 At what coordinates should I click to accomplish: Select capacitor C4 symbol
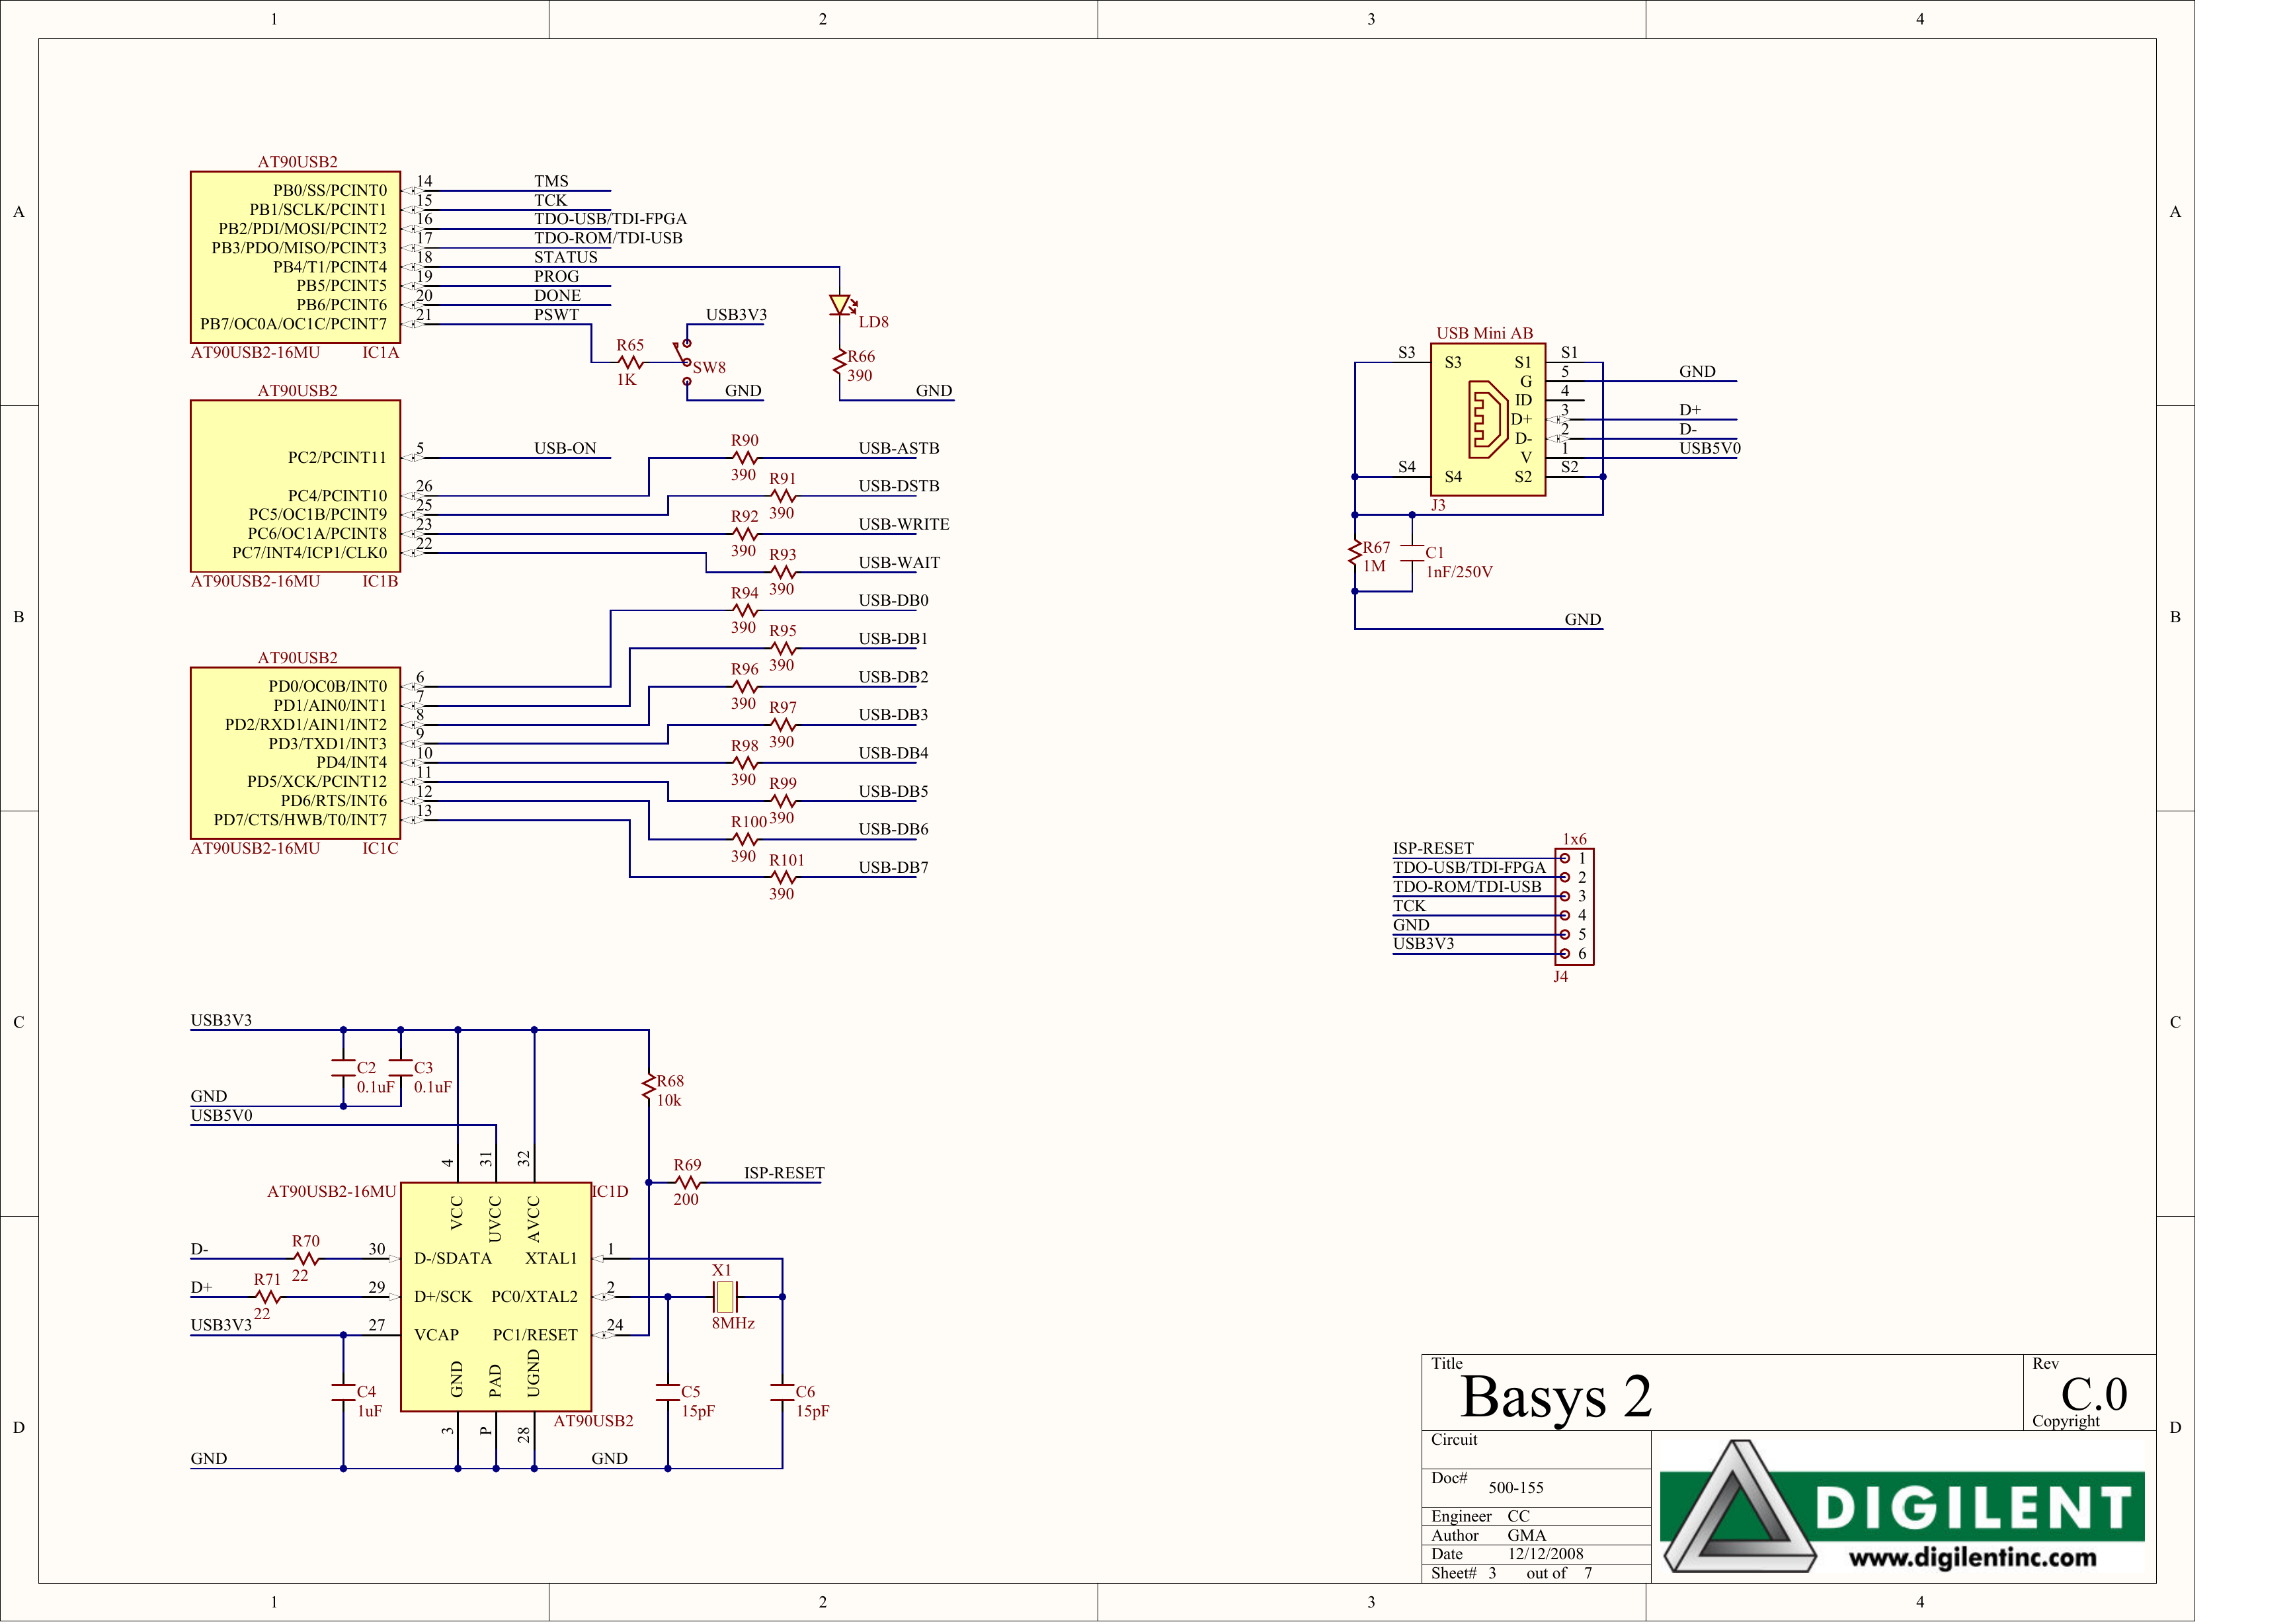tap(343, 1392)
